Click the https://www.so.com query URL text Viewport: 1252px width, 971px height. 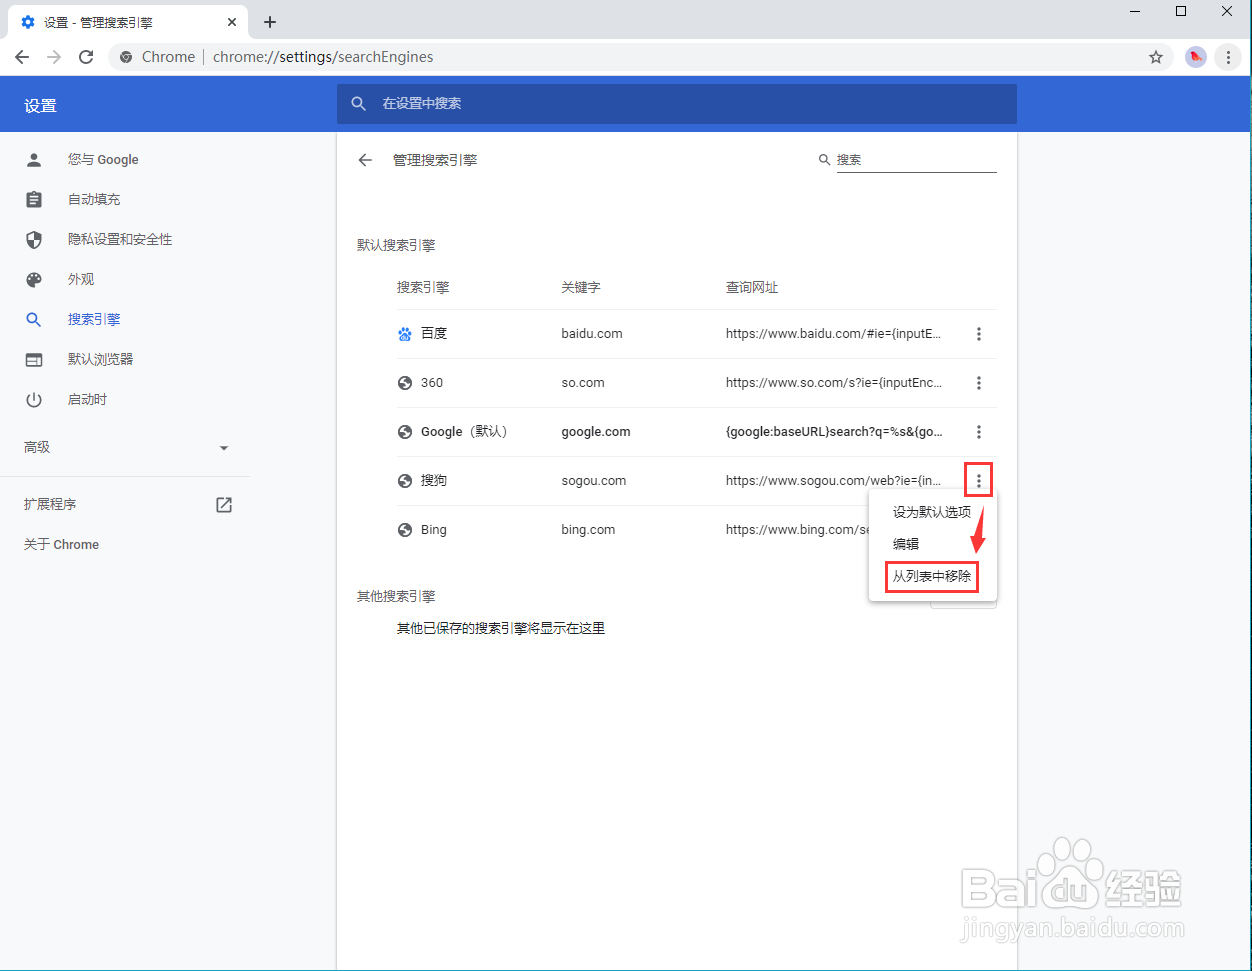pyautogui.click(x=834, y=383)
